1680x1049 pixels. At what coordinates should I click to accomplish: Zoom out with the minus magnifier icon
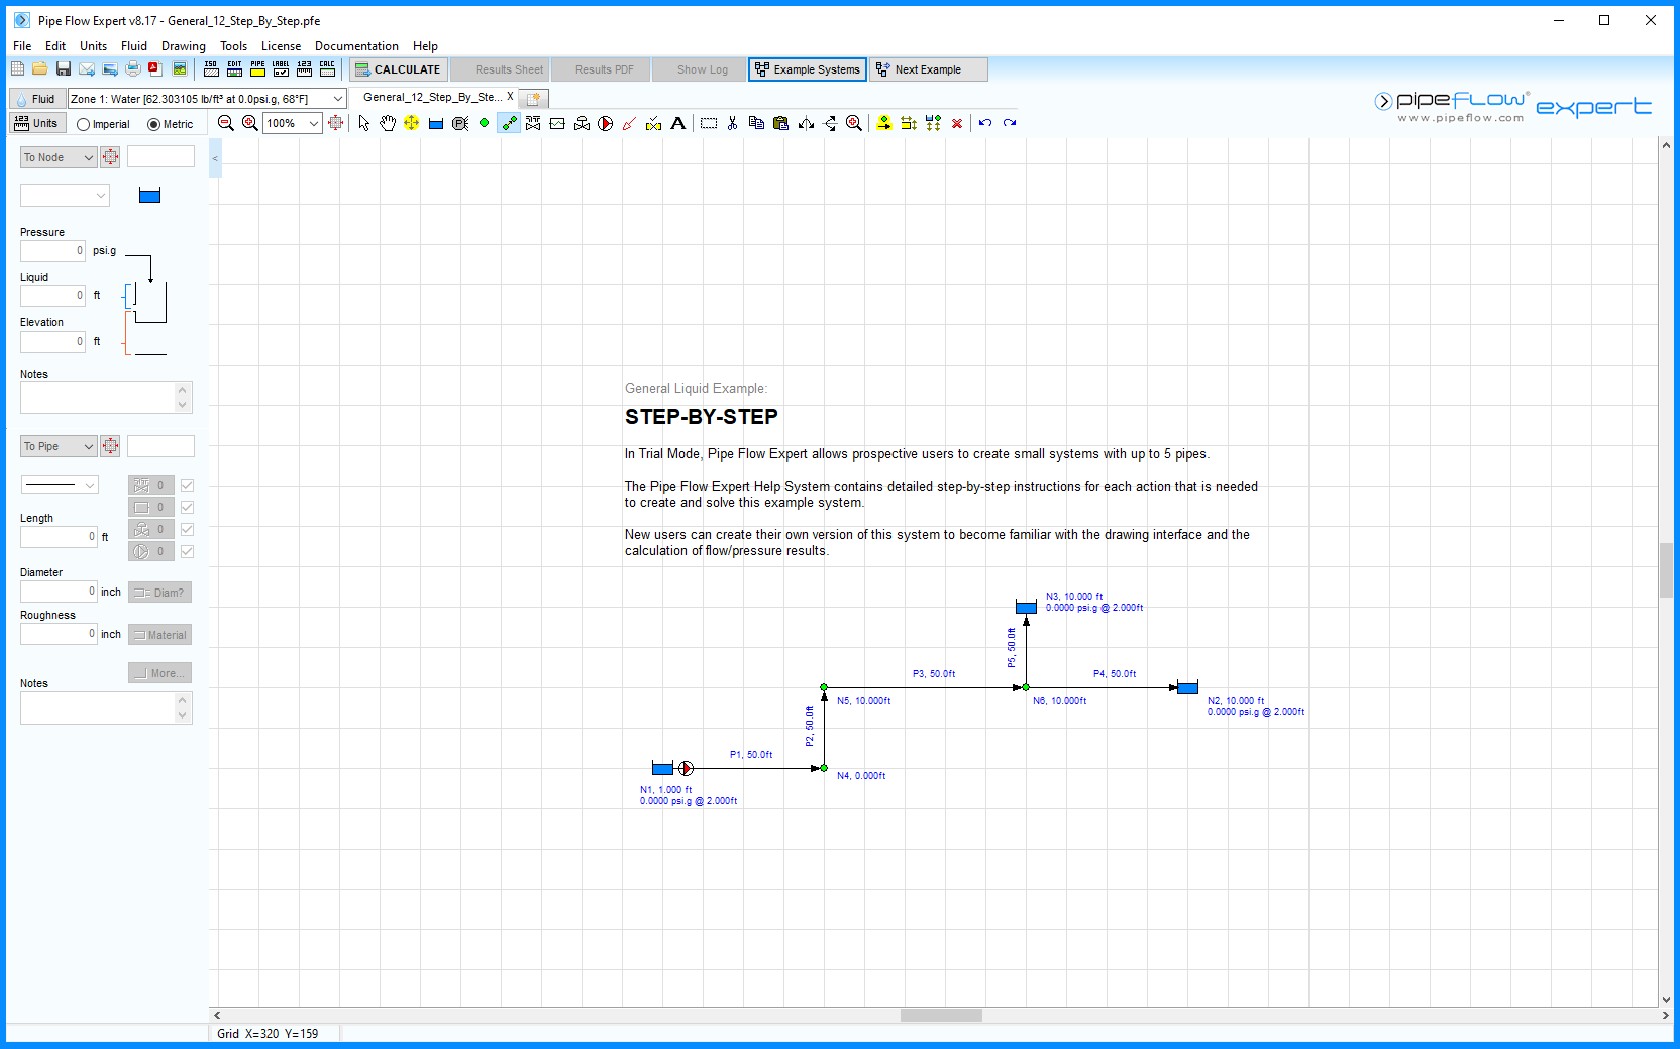pyautogui.click(x=226, y=123)
